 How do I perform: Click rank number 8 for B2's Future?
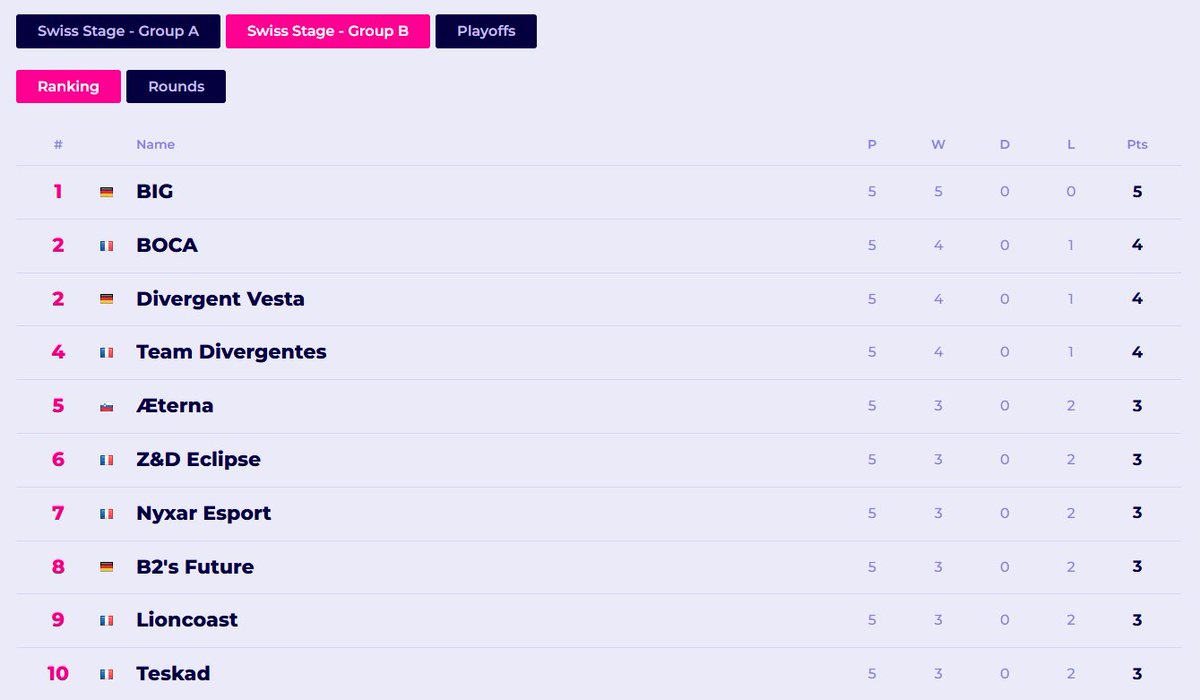58,567
